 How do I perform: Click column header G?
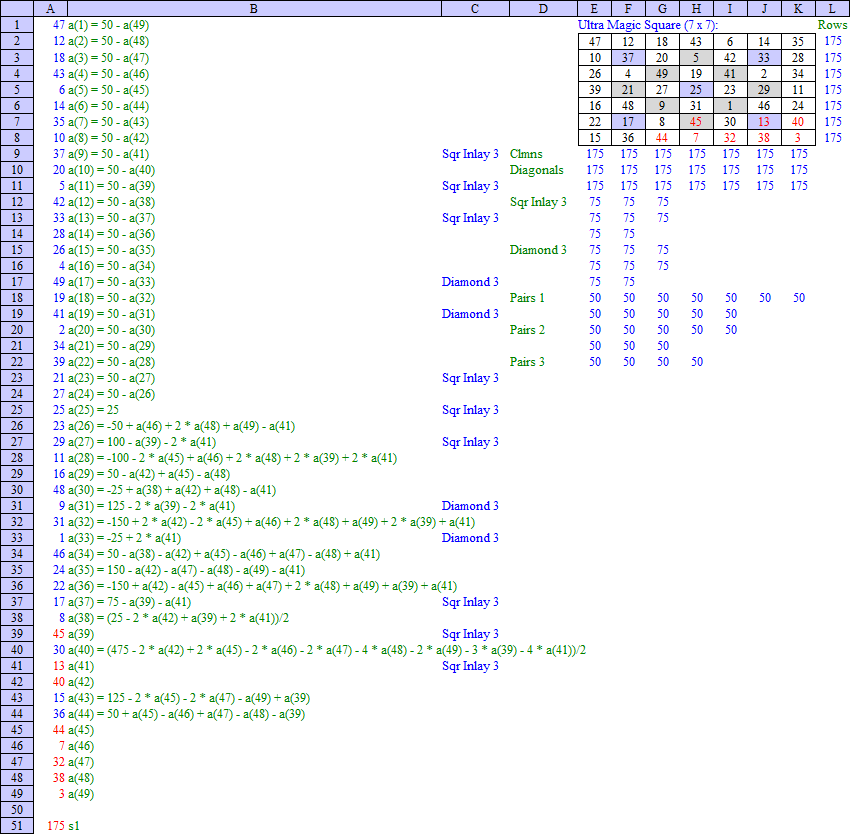(x=662, y=8)
